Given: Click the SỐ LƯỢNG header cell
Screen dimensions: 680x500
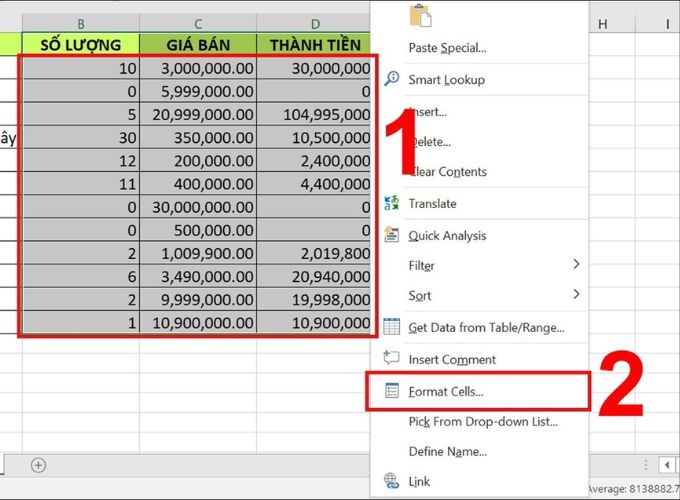Looking at the screenshot, I should [81, 45].
